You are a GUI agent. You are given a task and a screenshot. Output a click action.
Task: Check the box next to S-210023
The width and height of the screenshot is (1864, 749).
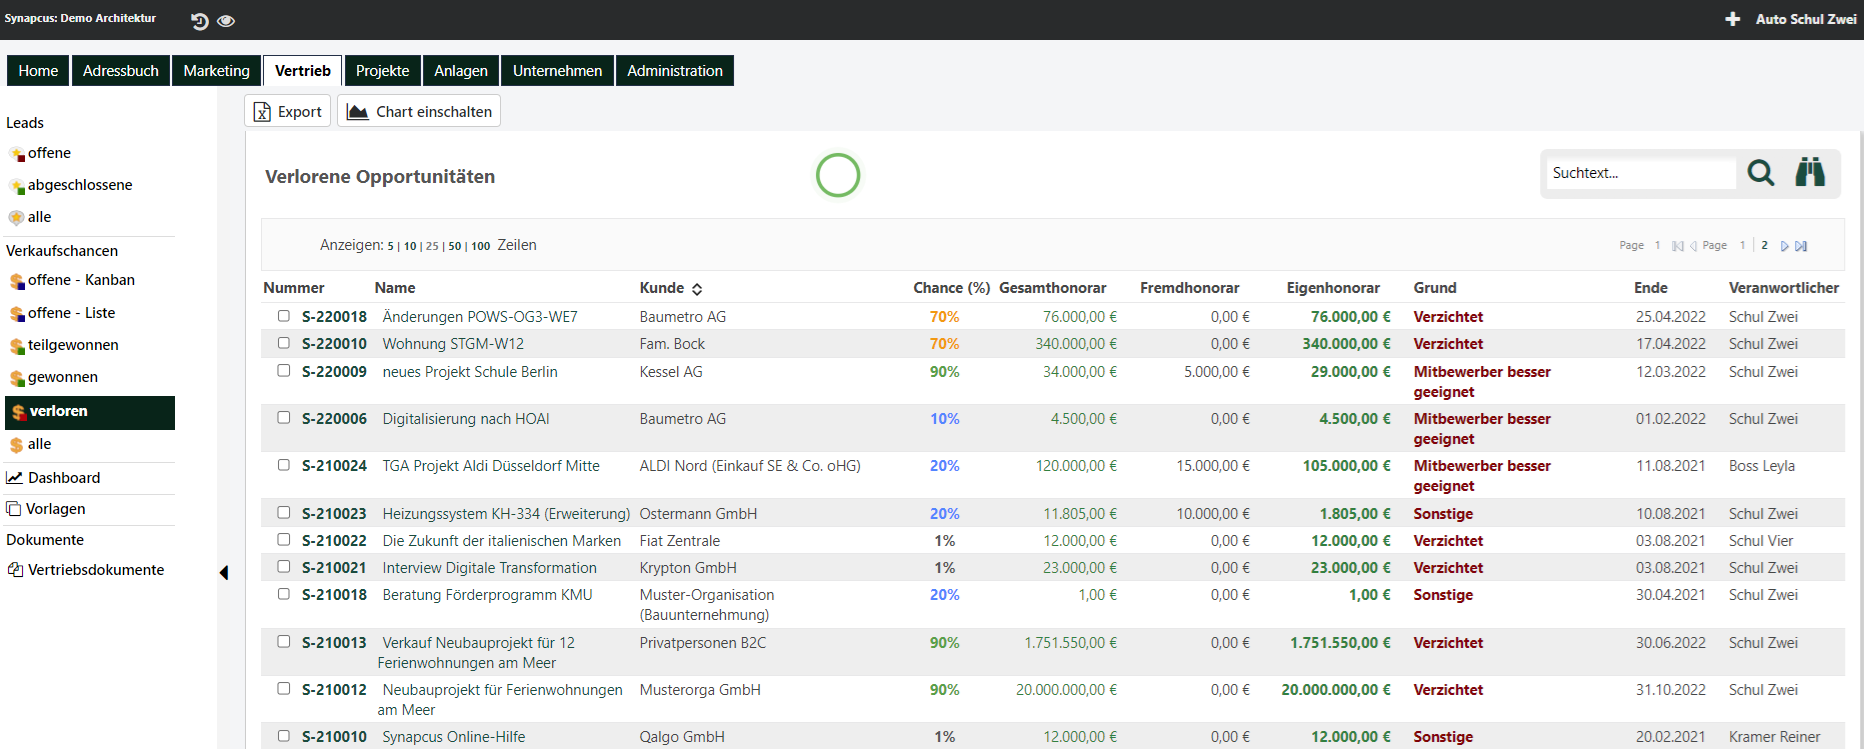tap(284, 513)
